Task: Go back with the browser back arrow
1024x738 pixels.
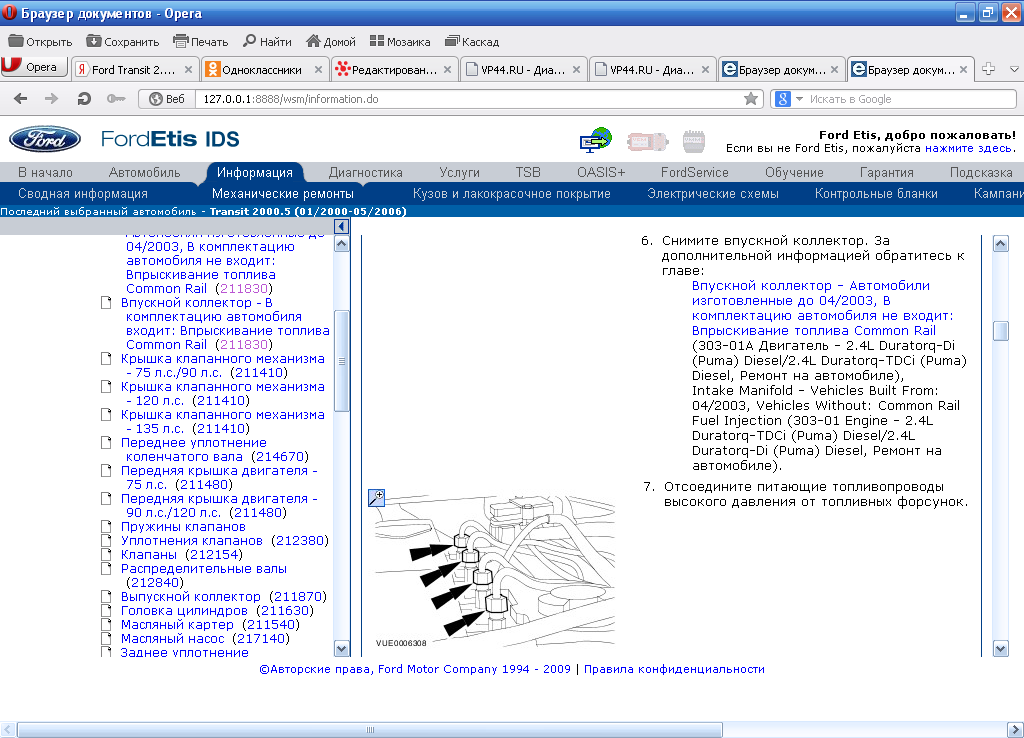Action: click(21, 99)
